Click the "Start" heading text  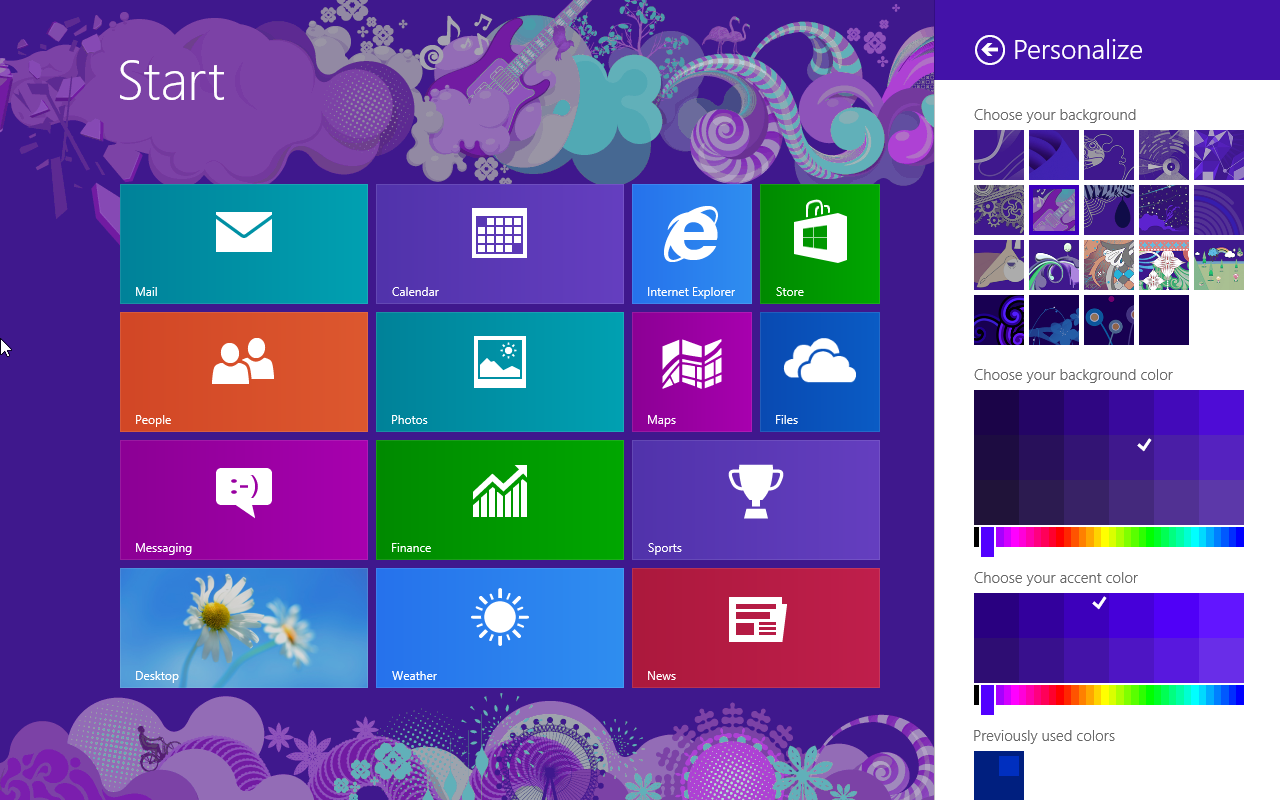point(171,80)
